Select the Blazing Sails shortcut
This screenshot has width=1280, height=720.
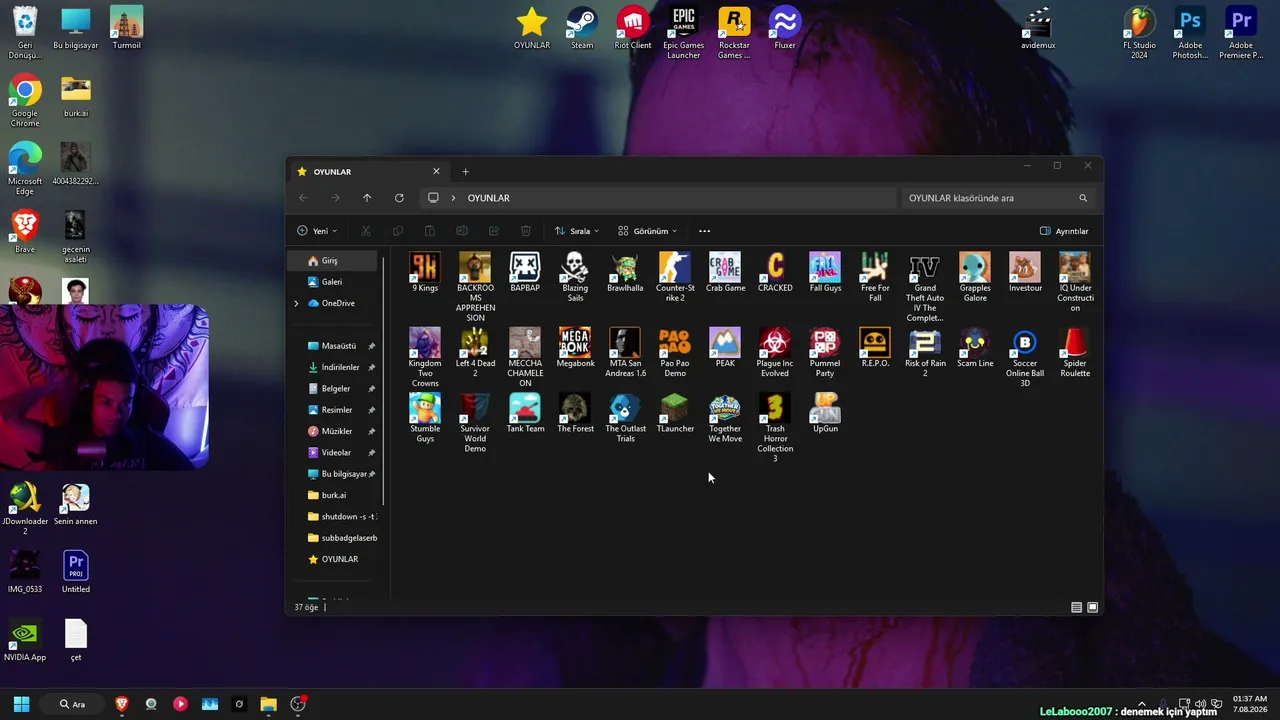coord(575,277)
